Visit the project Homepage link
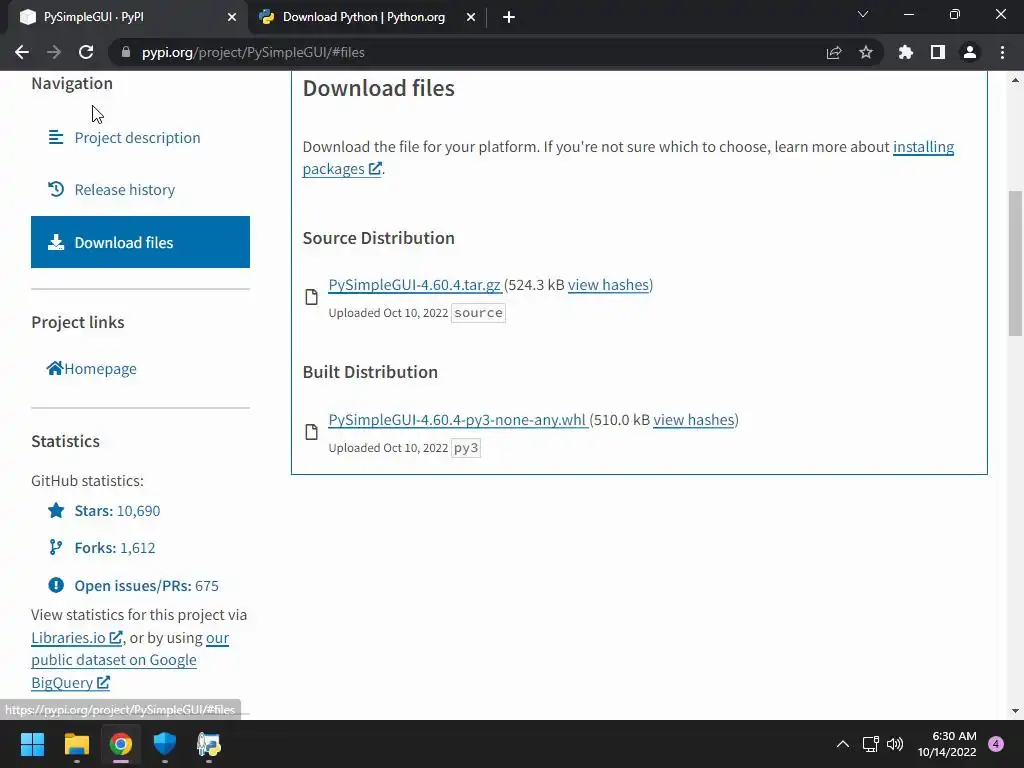This screenshot has height=768, width=1024. [100, 368]
